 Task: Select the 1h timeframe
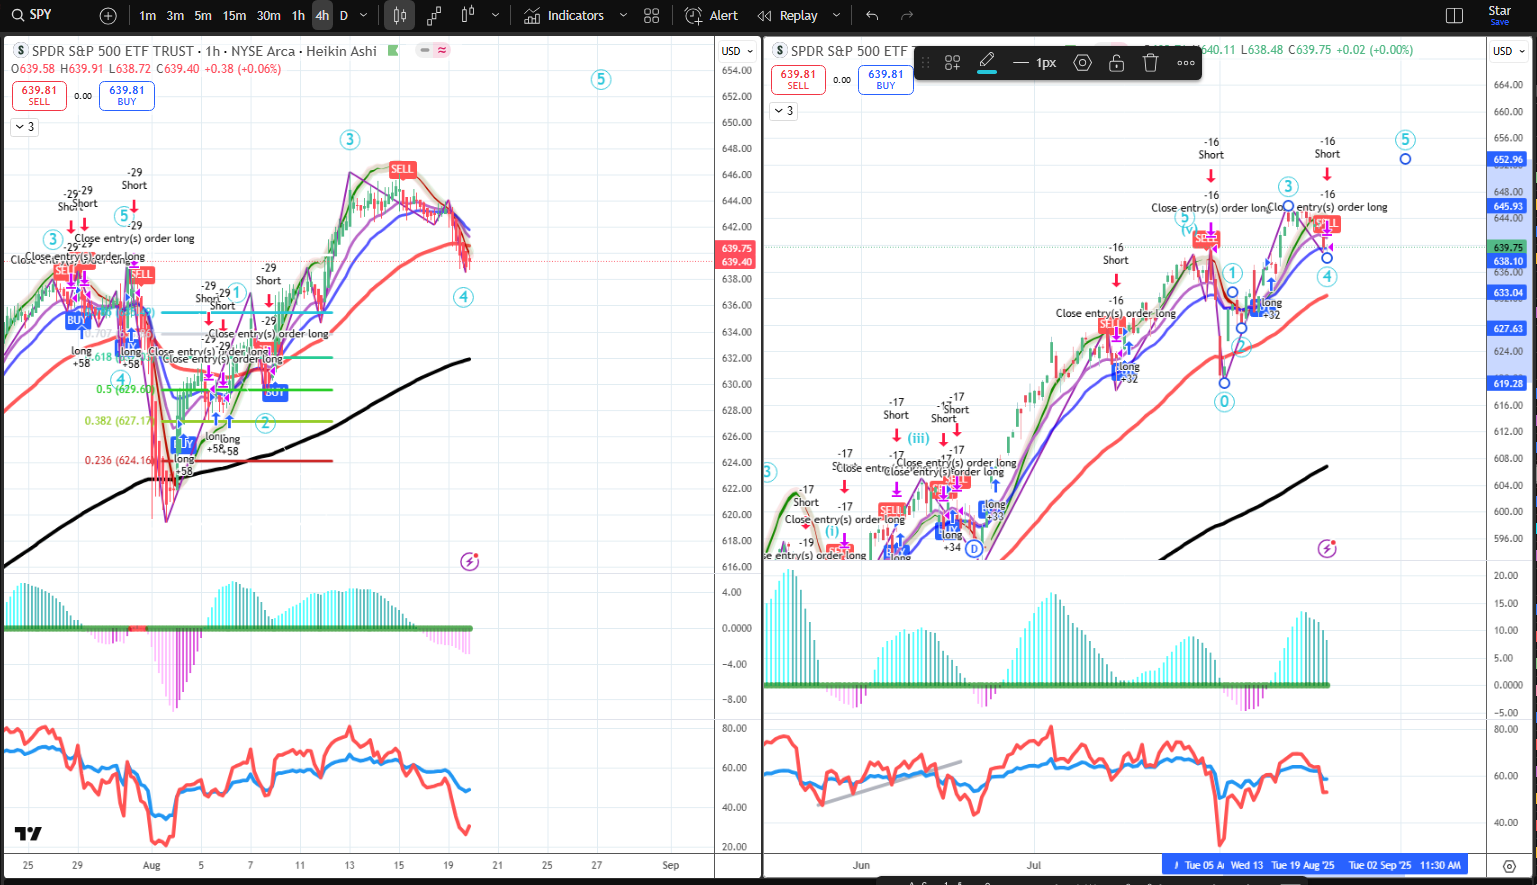pos(298,16)
